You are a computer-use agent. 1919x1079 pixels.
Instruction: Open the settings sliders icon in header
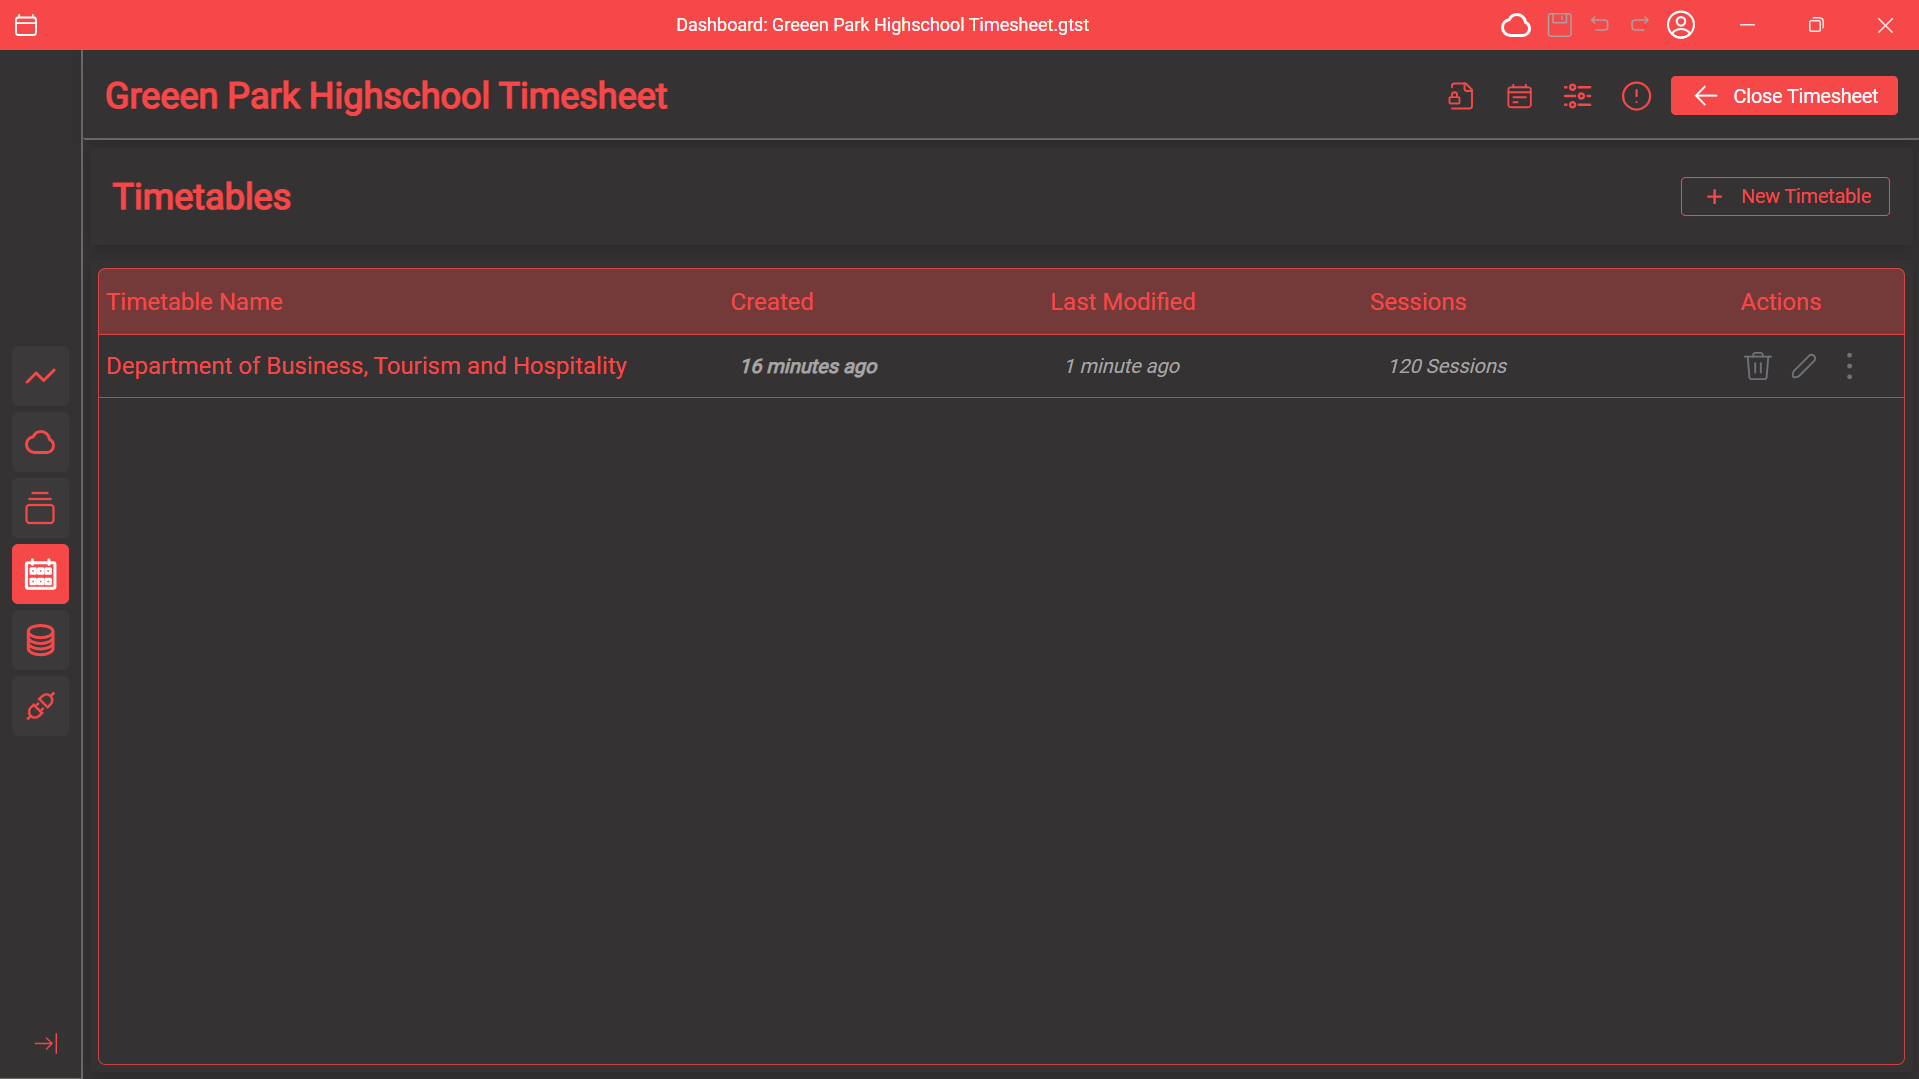click(1577, 96)
